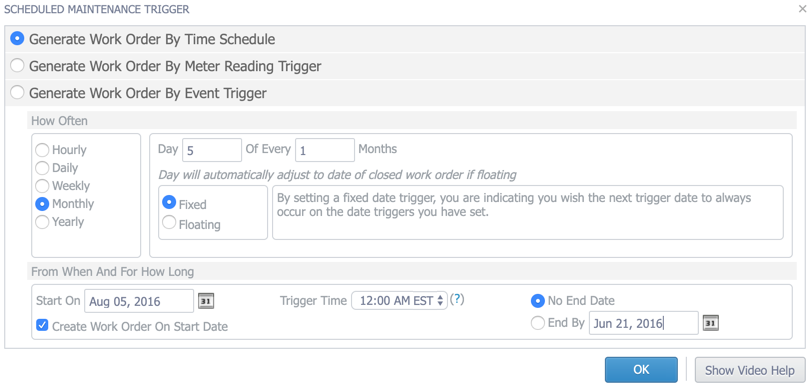Screen dimensions: 810x388
Task: Select Generate Work Order By Meter Reading Trigger
Action: point(18,66)
